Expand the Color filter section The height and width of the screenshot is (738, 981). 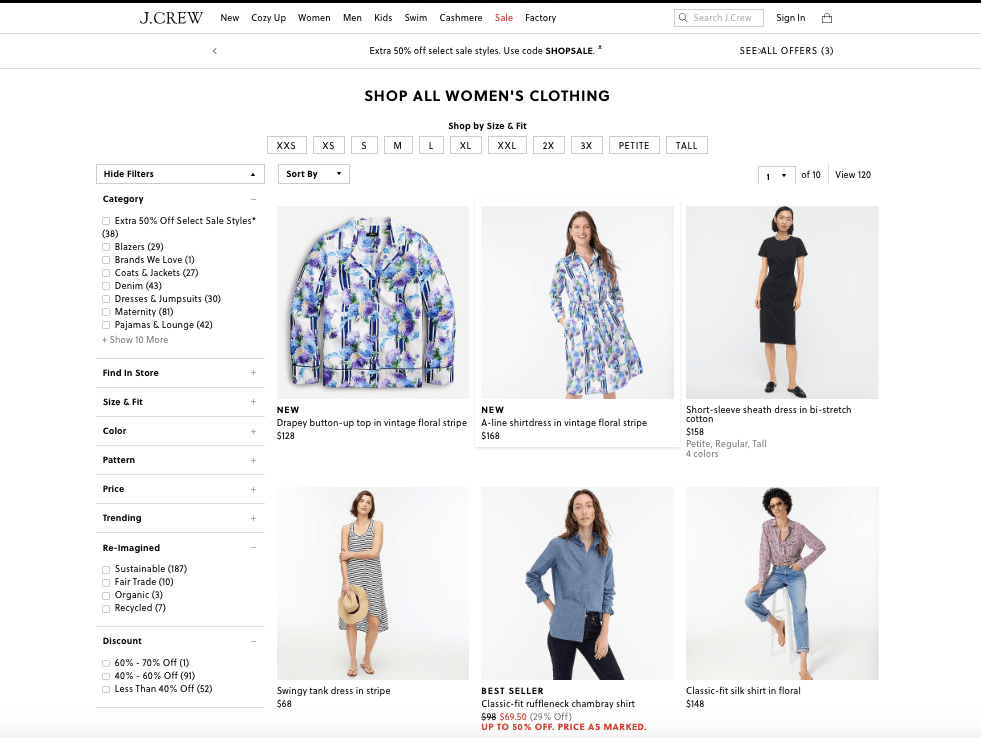click(x=253, y=431)
